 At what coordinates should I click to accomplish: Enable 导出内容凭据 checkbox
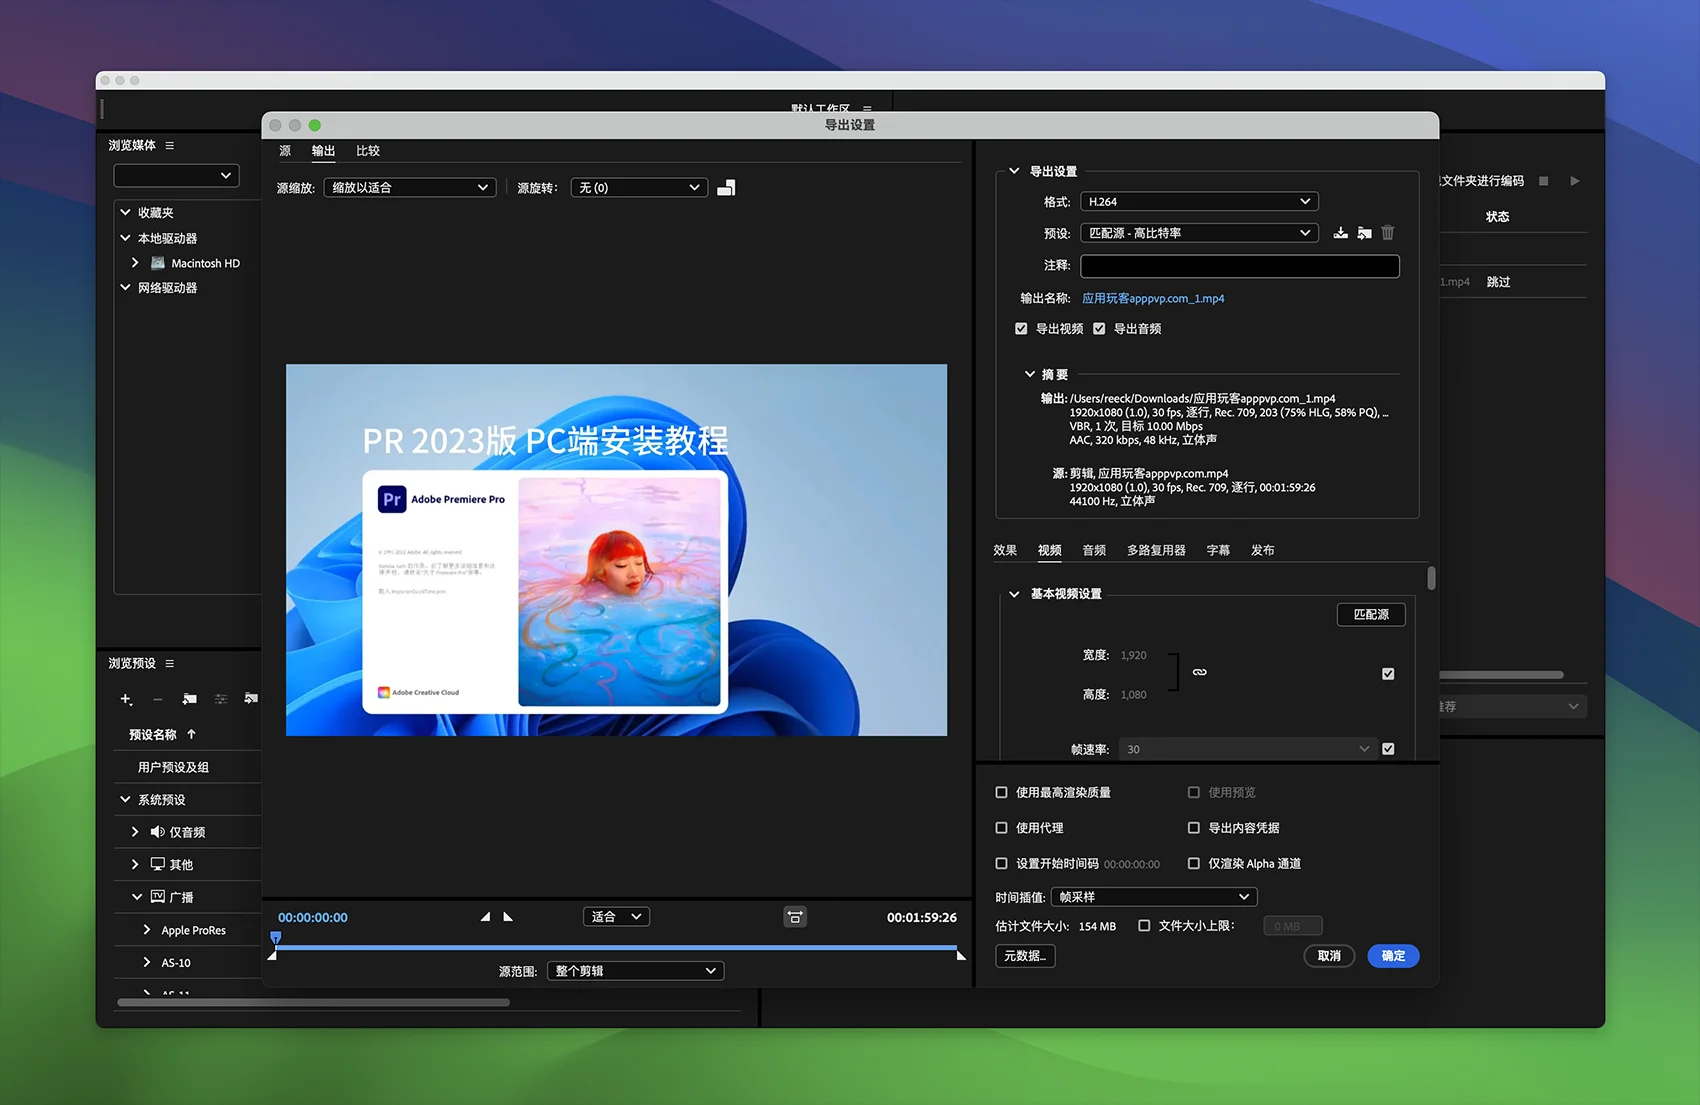(x=1193, y=828)
